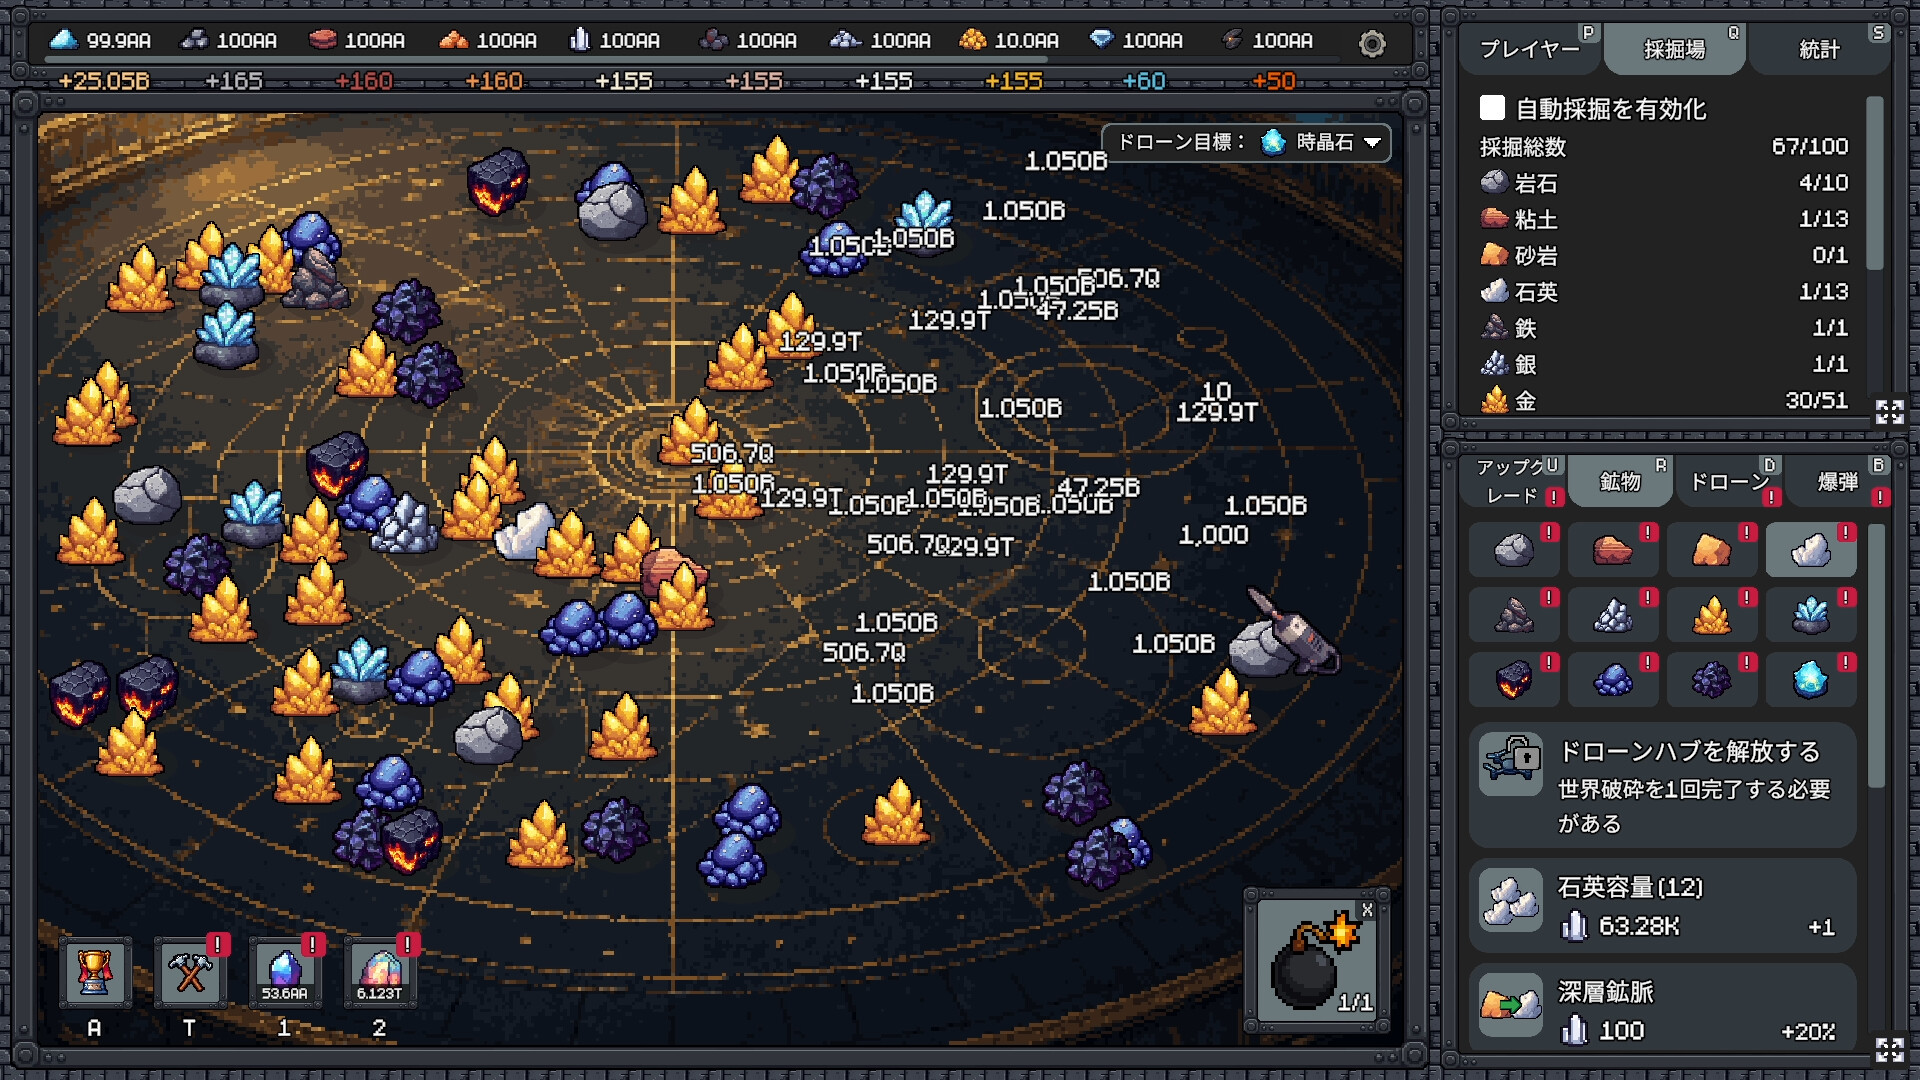The height and width of the screenshot is (1080, 1920).
Task: Enable the 自動採掘を有効化 checkbox
Action: (1492, 108)
